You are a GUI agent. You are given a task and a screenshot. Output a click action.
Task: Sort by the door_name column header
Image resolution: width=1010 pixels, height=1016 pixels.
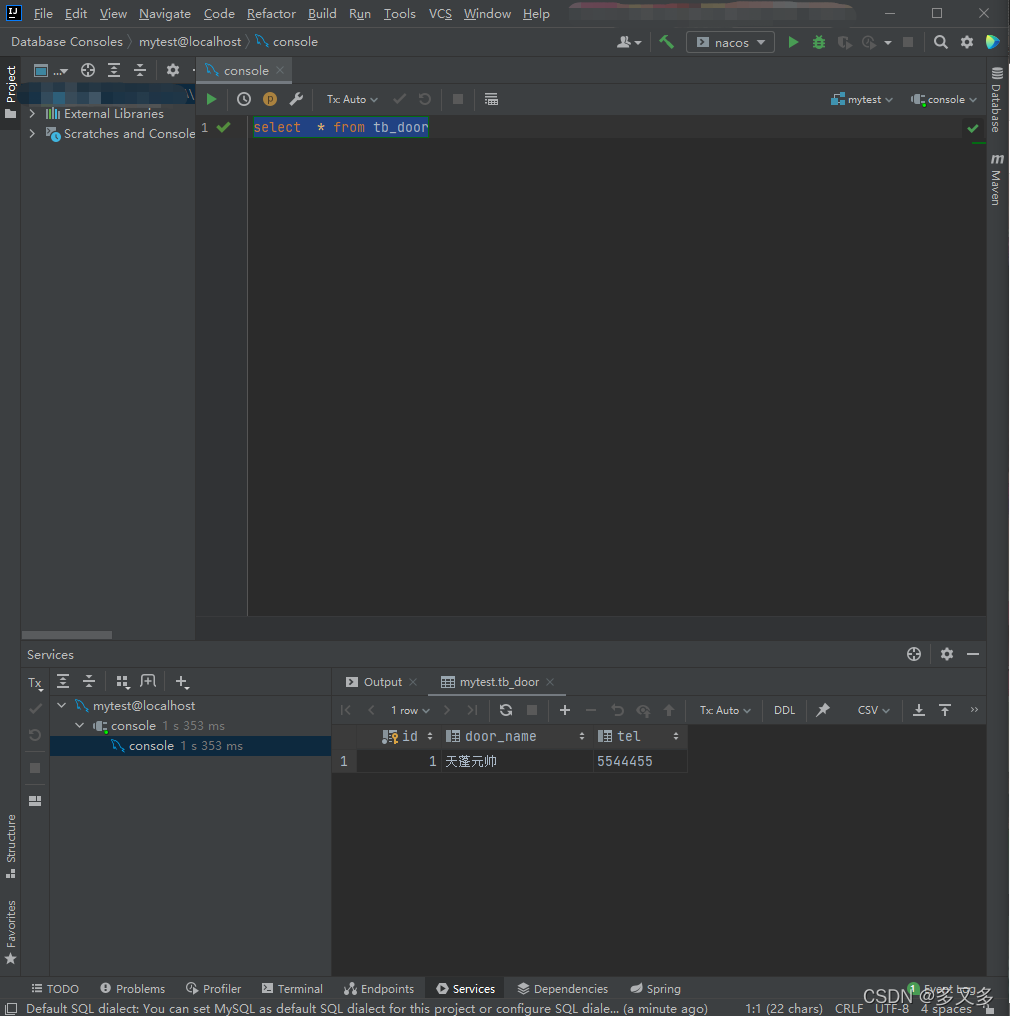click(516, 736)
